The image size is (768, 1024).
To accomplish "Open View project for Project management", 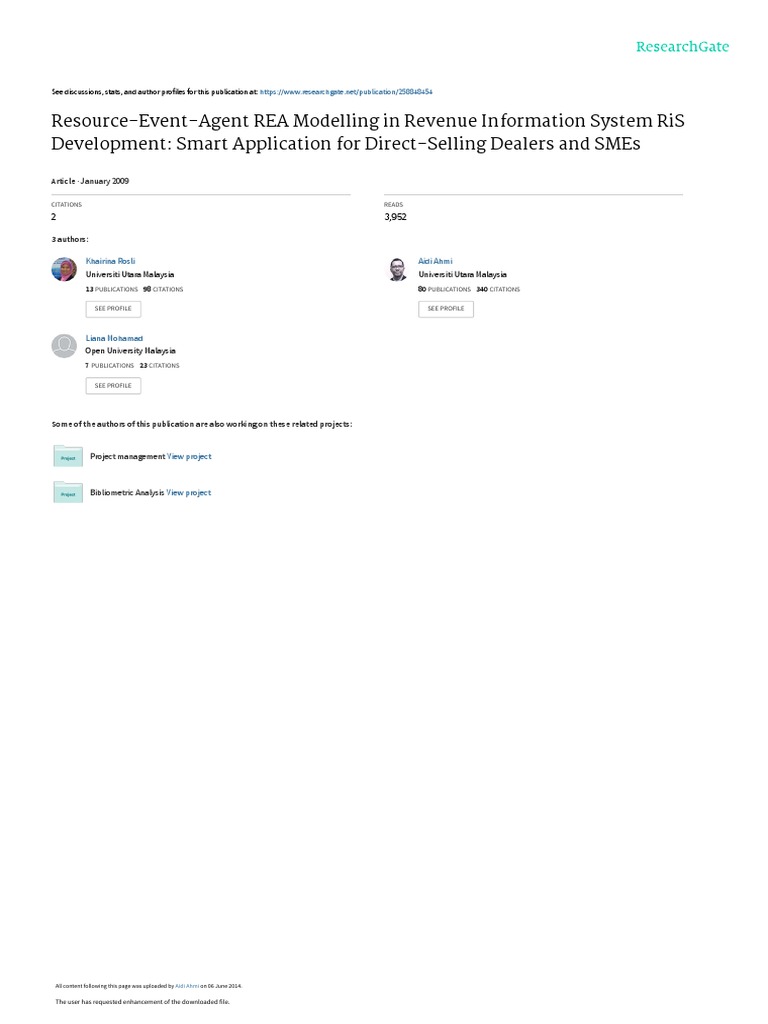I will 189,456.
